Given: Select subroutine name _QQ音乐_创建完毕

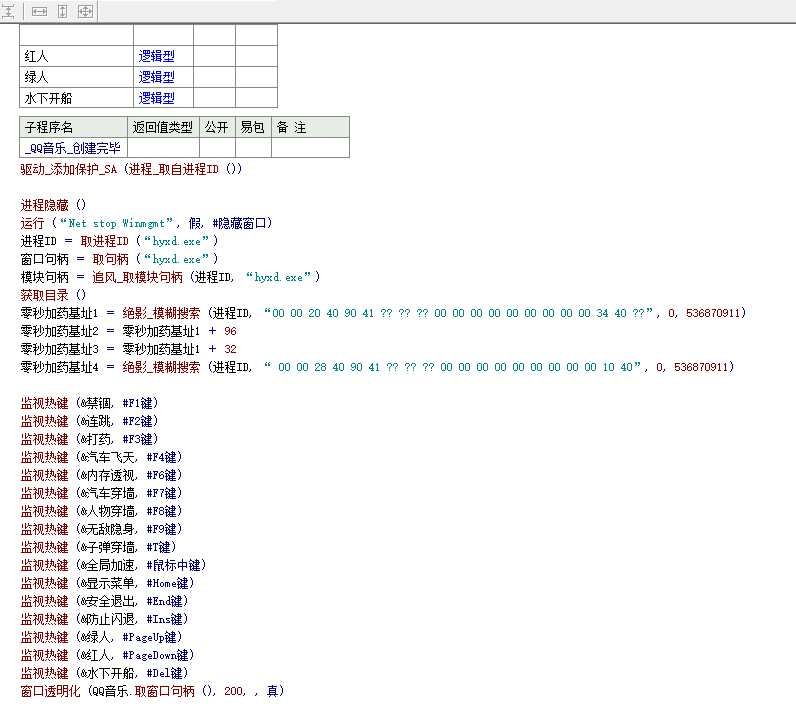Looking at the screenshot, I should click(x=73, y=148).
